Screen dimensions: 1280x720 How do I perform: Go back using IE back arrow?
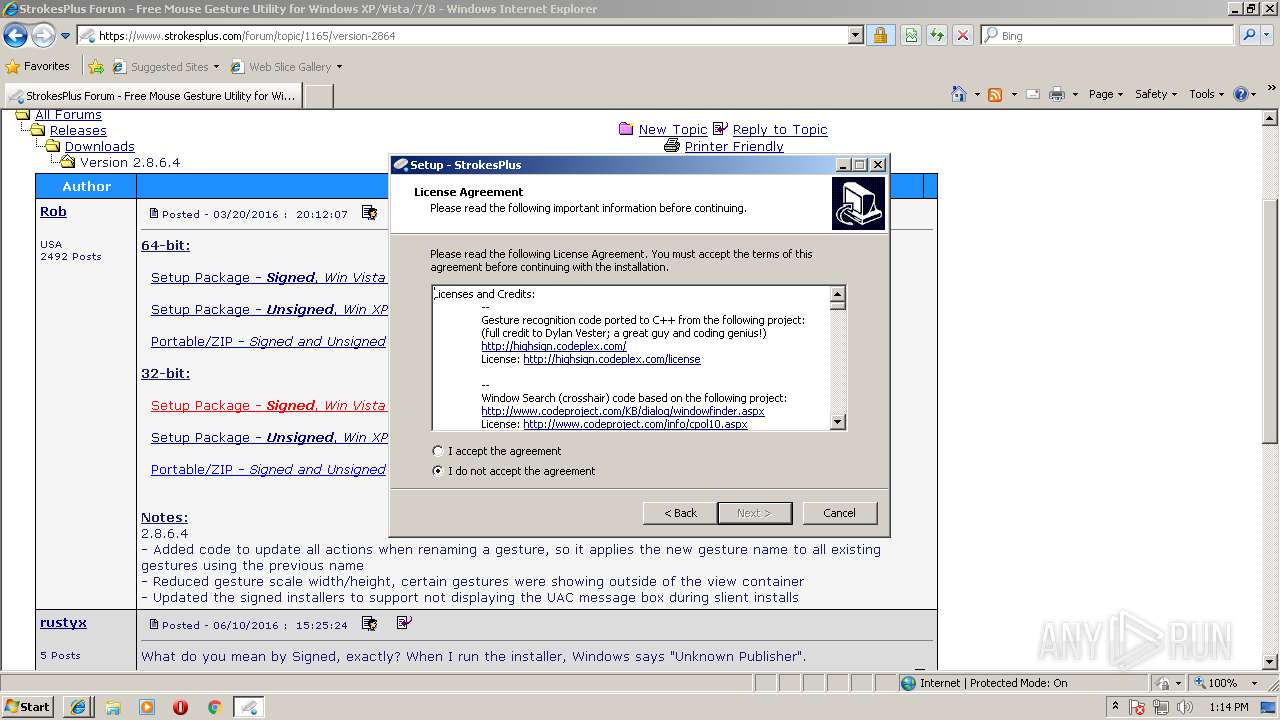click(15, 36)
